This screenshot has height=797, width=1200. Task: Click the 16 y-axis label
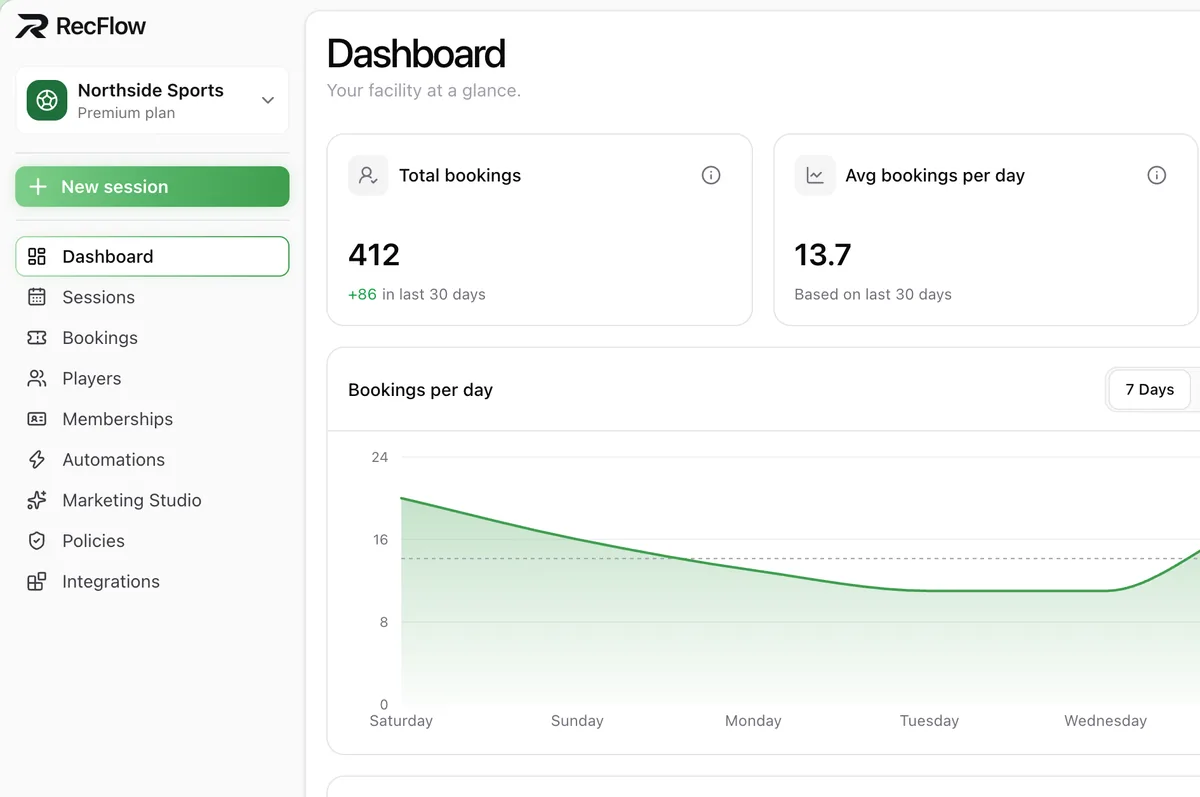click(x=380, y=540)
